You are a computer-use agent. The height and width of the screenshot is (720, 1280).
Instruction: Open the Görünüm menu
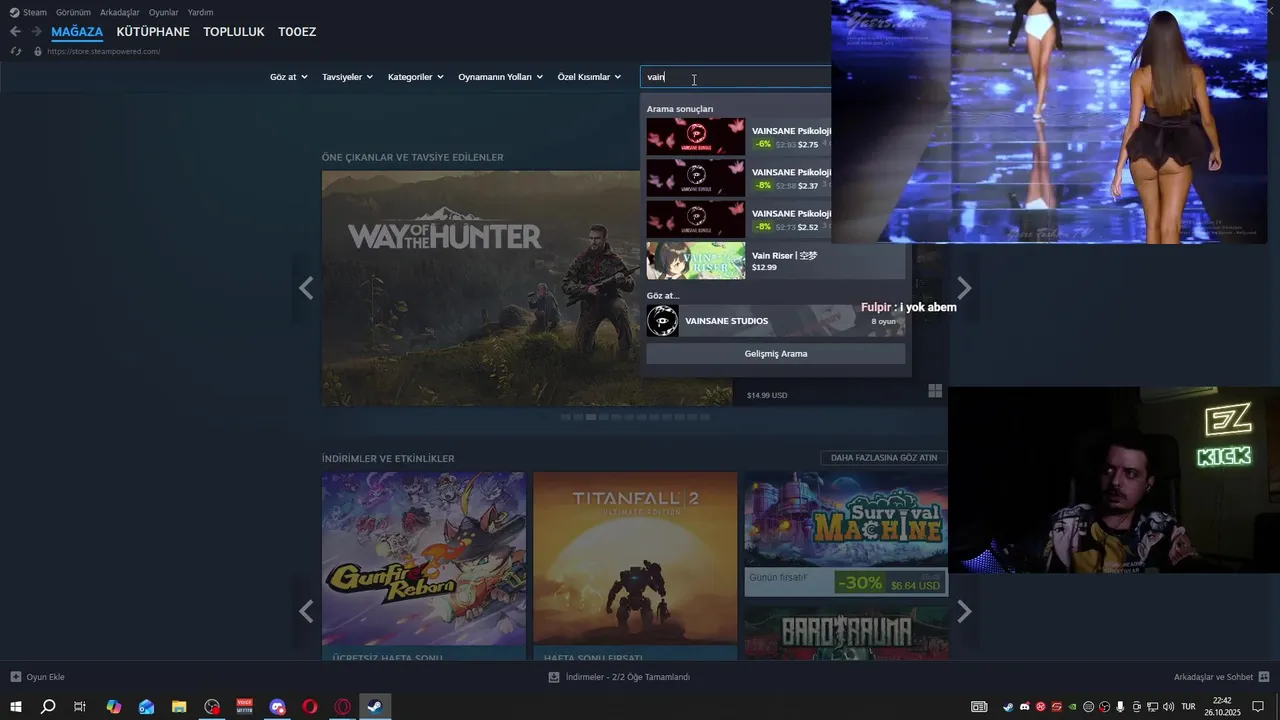pyautogui.click(x=73, y=12)
